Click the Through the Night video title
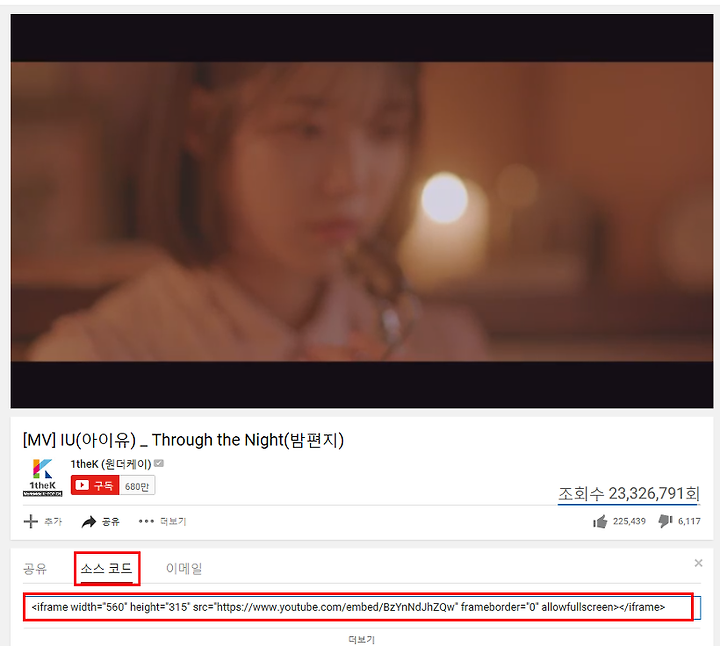720x646 pixels. coord(183,440)
